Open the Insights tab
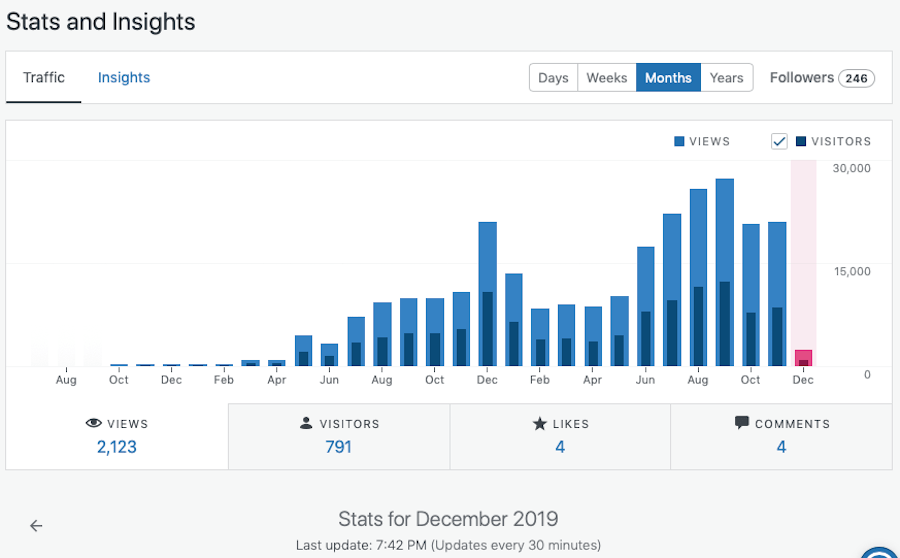This screenshot has height=558, width=900. click(124, 78)
